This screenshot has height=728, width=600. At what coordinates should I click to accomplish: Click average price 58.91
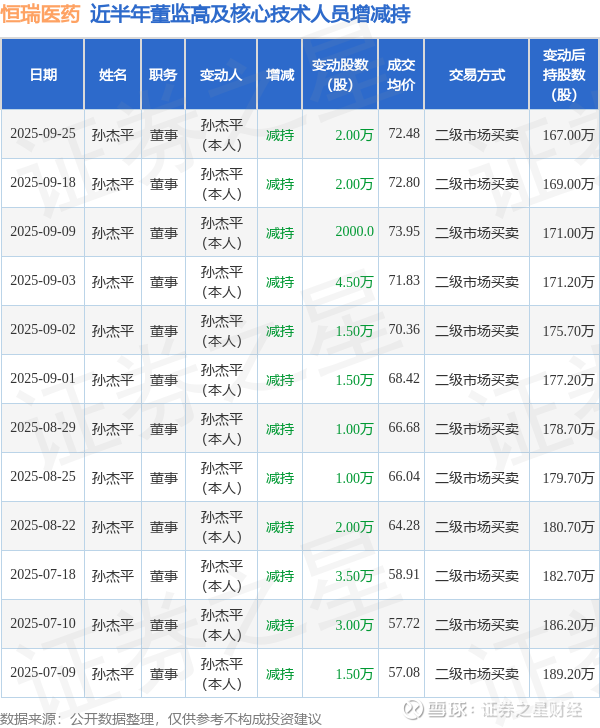[404, 575]
